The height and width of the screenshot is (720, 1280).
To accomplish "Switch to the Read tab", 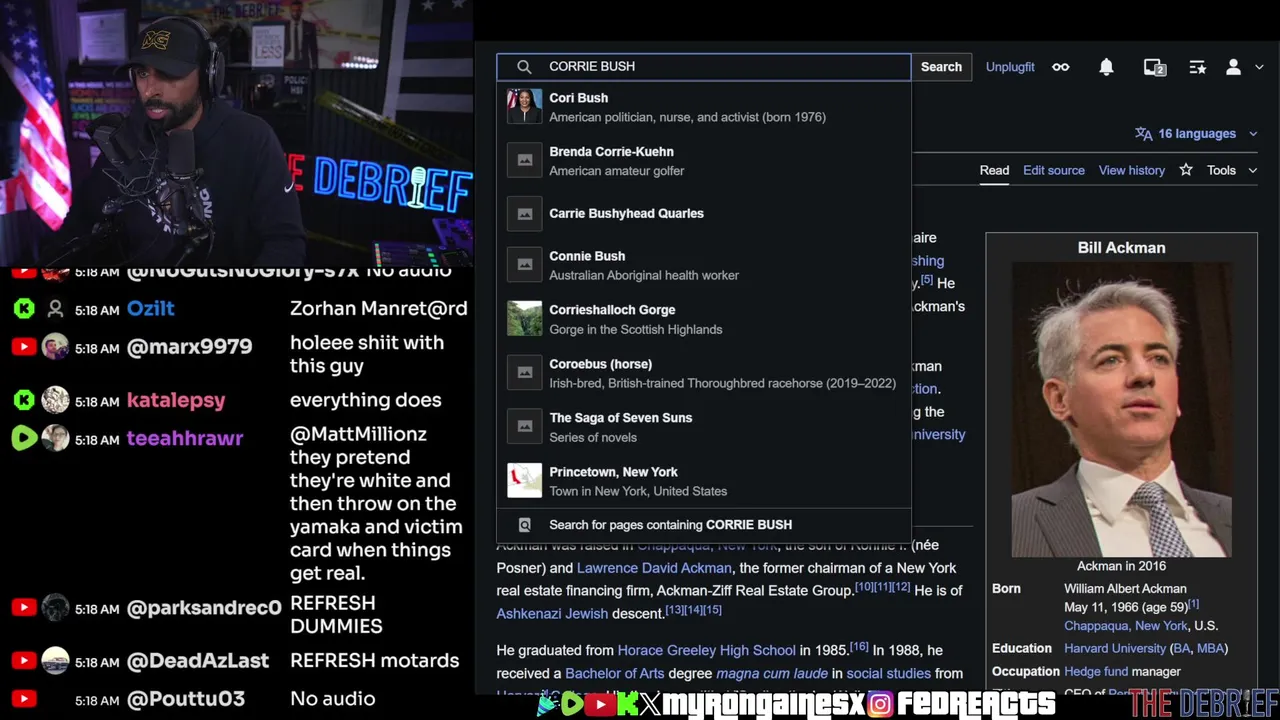I will pyautogui.click(x=994, y=170).
